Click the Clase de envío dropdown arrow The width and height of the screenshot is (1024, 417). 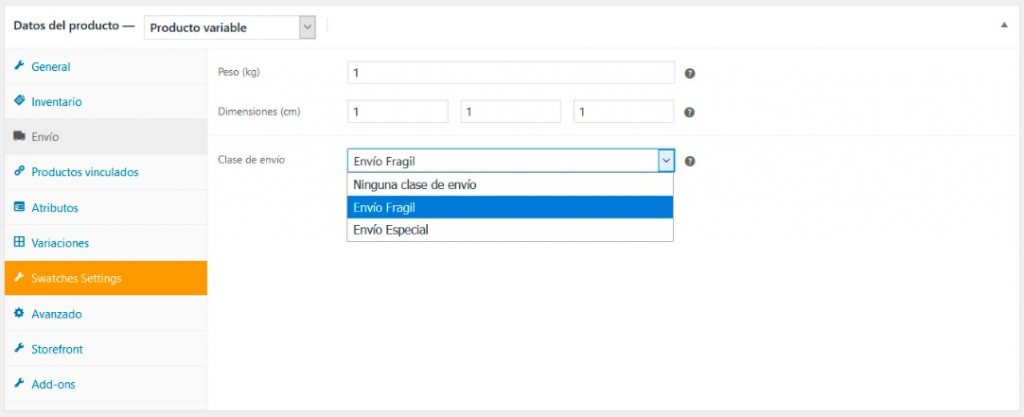point(665,161)
